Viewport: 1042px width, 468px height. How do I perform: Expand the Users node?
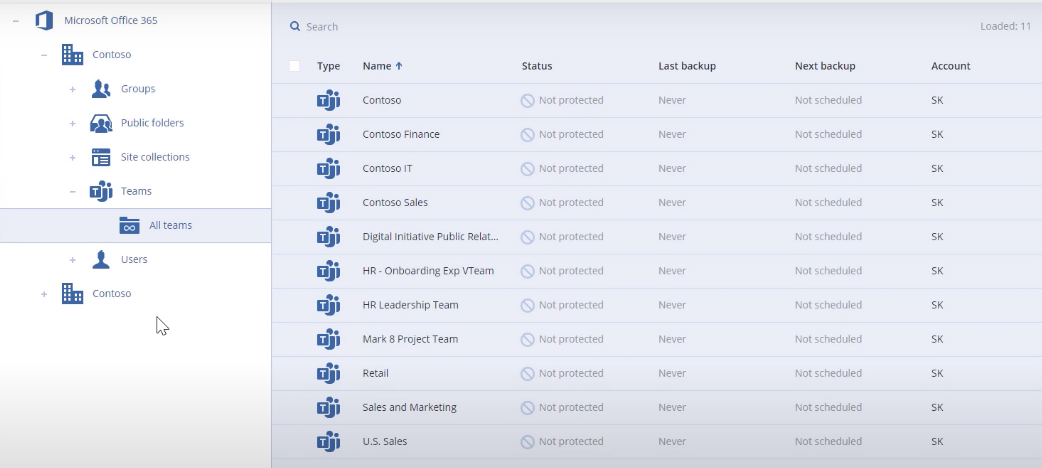point(72,259)
